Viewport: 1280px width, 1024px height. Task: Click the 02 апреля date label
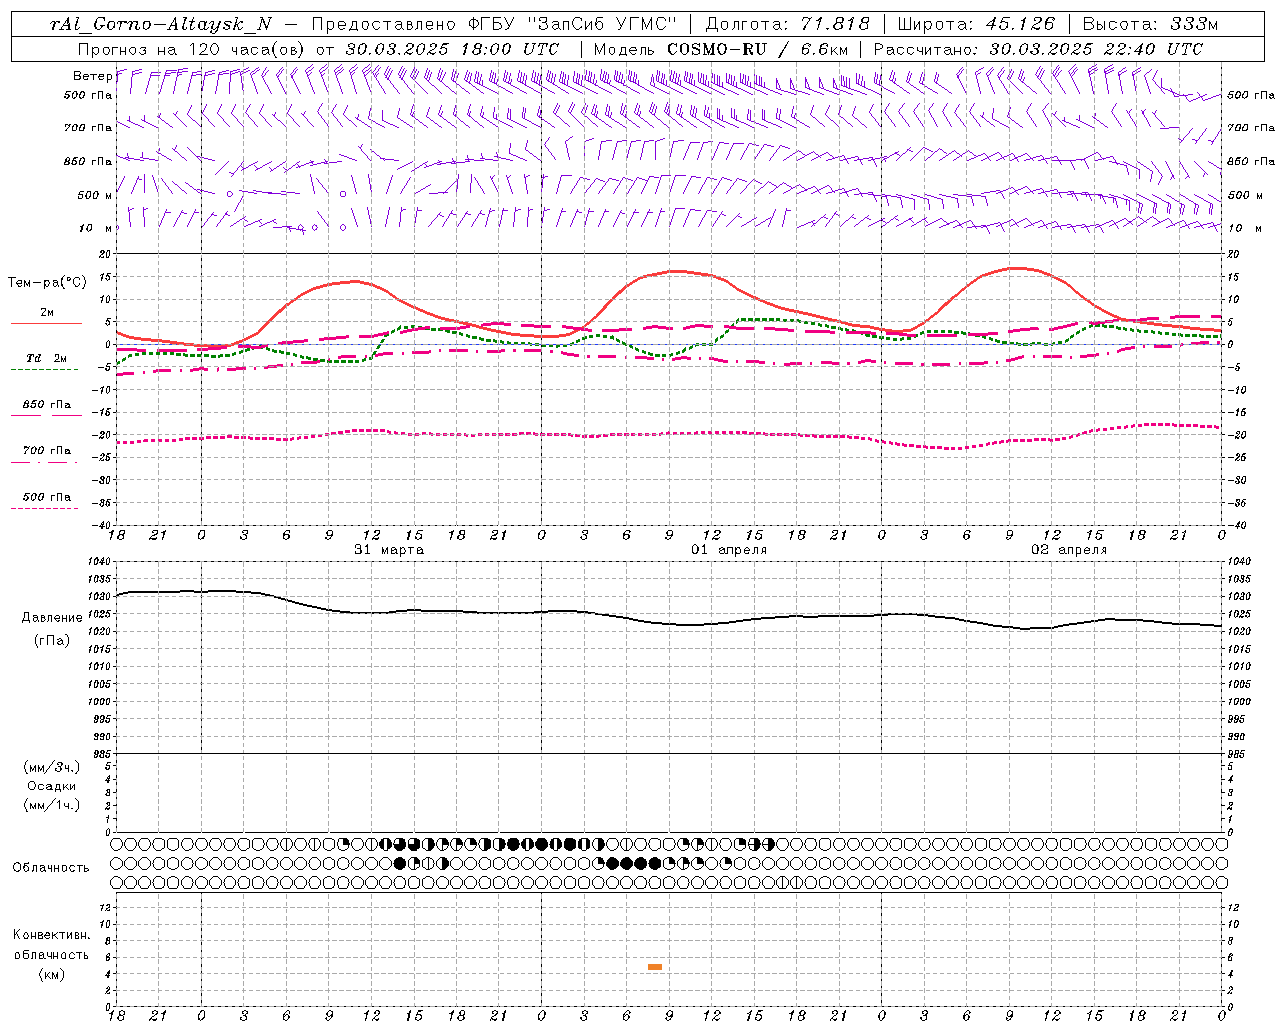tap(1069, 550)
